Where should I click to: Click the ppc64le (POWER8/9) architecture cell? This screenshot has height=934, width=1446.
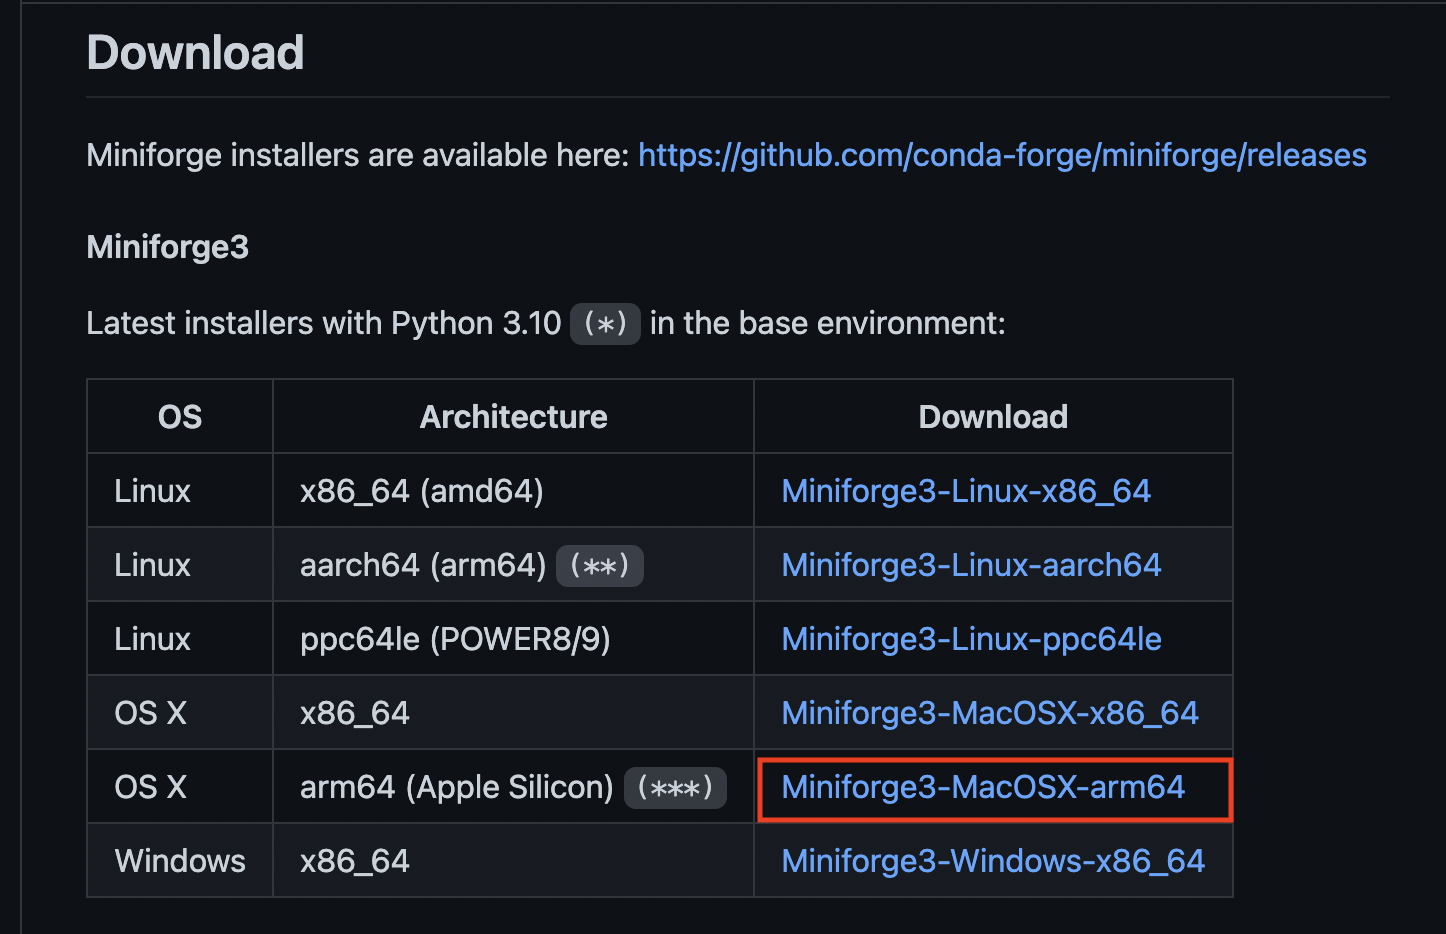point(455,638)
